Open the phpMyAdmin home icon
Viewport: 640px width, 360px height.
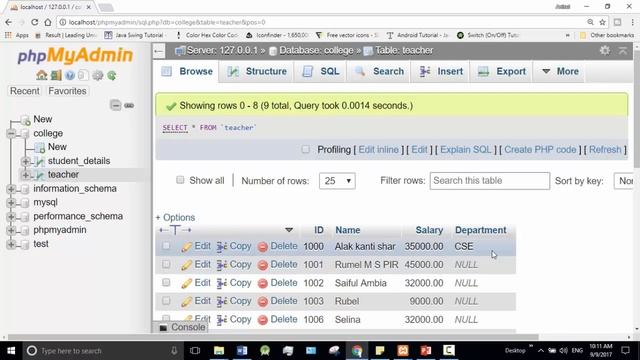tap(42, 76)
